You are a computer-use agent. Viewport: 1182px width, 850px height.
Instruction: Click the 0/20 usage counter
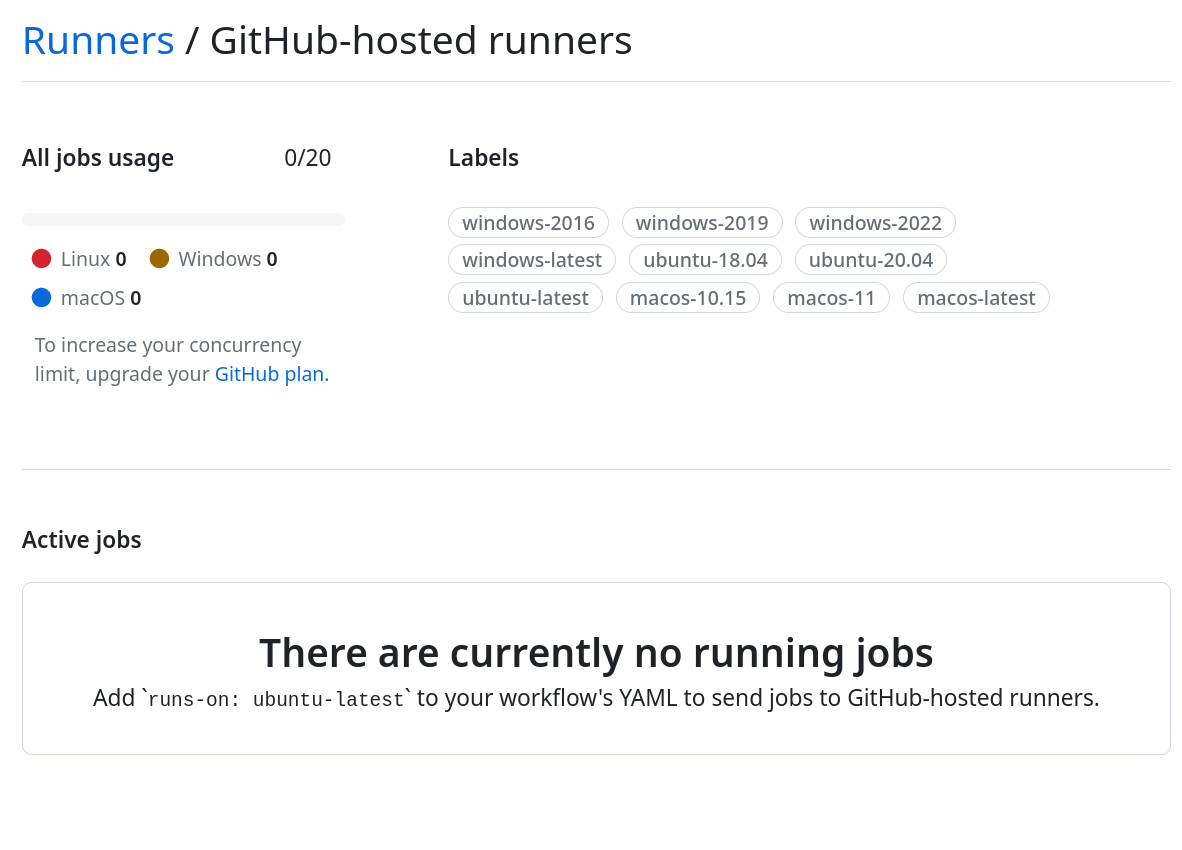[x=307, y=157]
